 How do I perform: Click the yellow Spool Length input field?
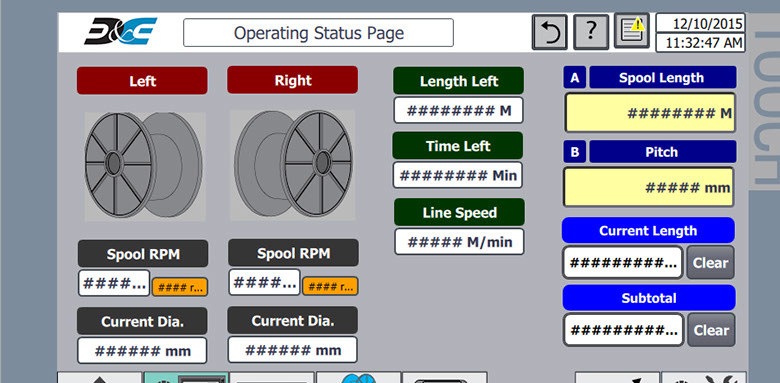(650, 113)
